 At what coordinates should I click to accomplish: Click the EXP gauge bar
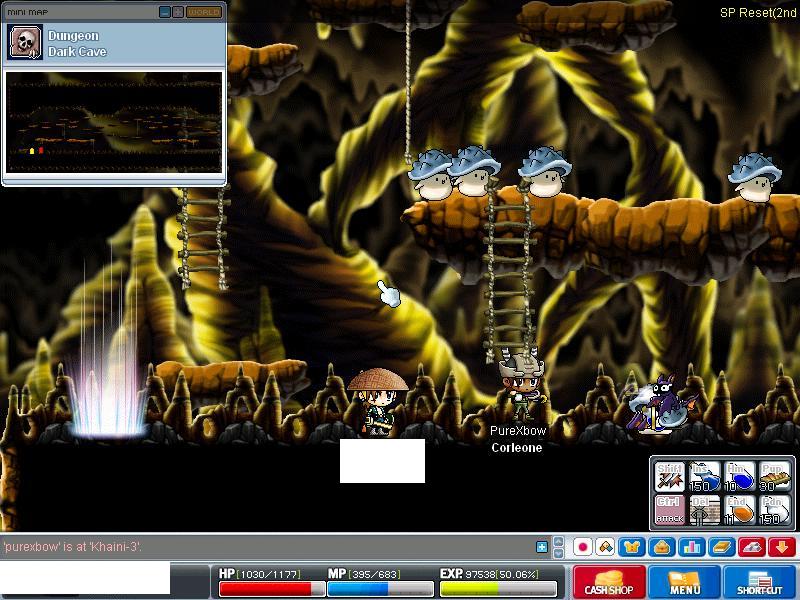(x=498, y=589)
